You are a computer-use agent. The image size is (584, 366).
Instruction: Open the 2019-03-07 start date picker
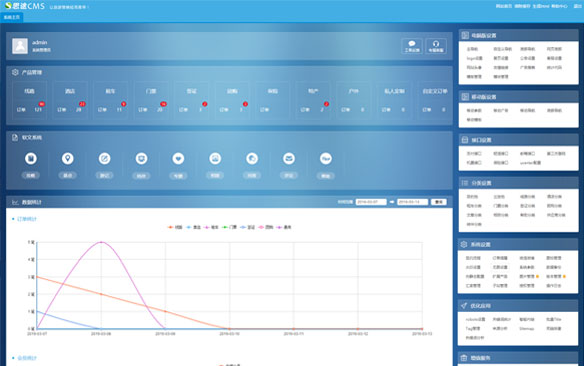(x=371, y=202)
